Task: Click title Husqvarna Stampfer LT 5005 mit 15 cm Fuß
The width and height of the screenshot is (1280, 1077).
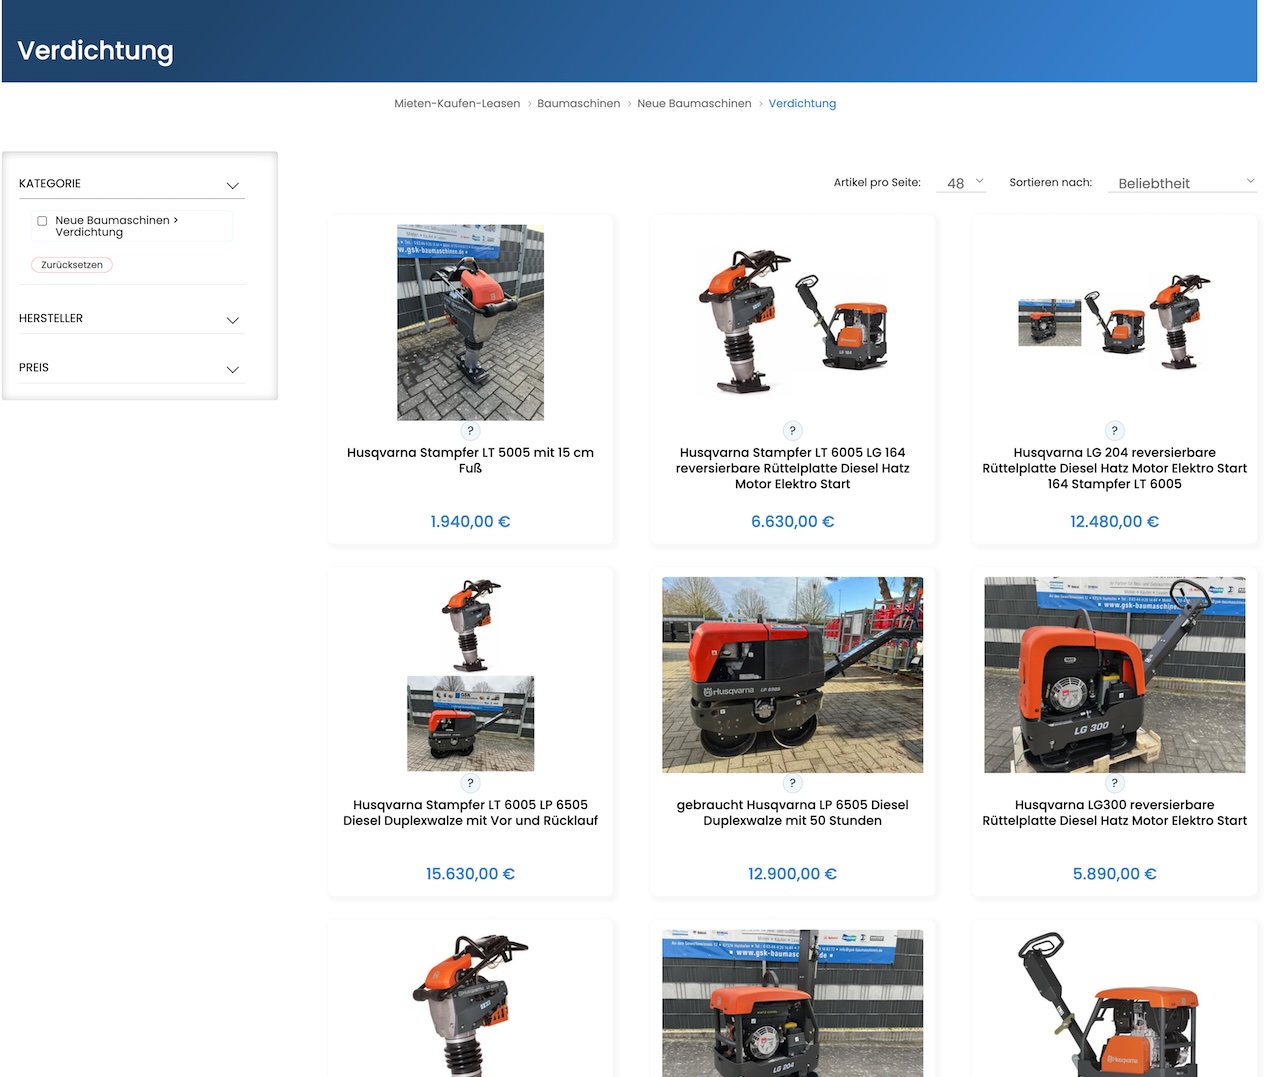Action: pos(470,460)
